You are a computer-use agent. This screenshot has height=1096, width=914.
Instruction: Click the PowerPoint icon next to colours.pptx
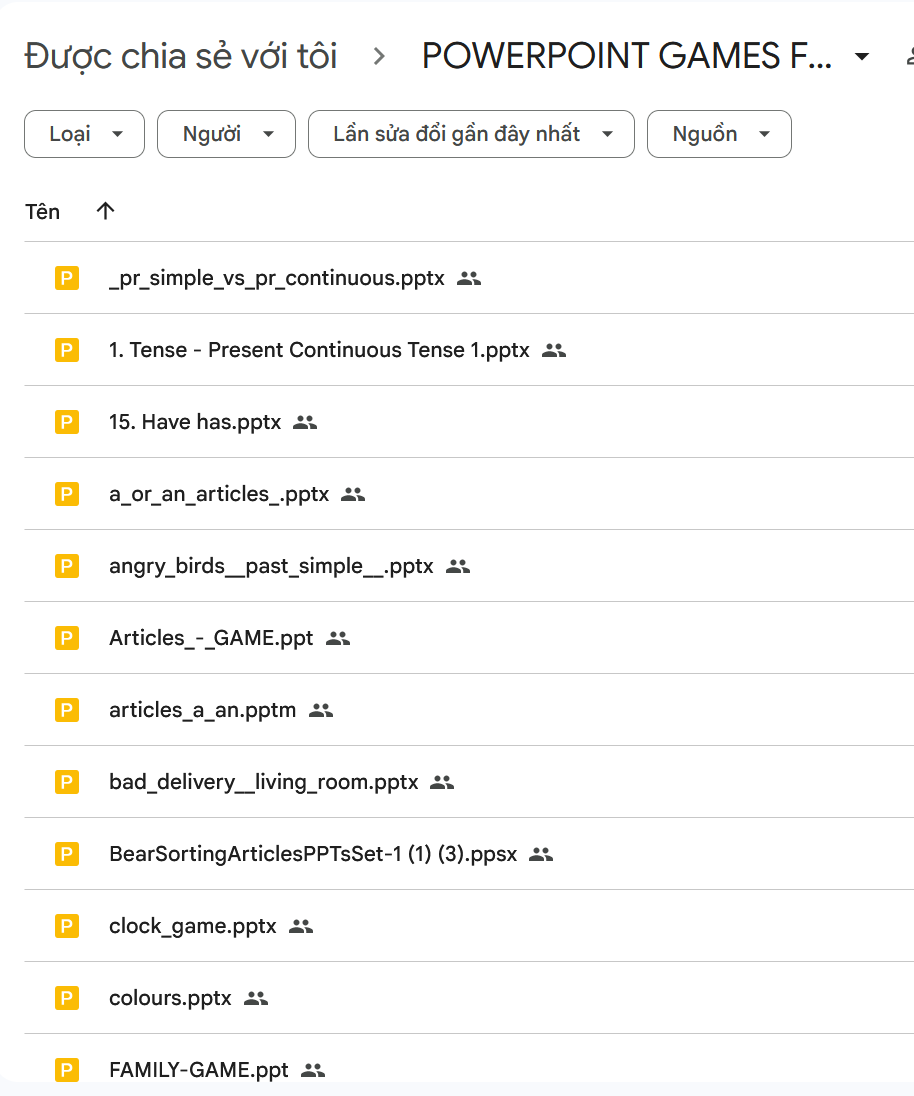[x=67, y=998]
